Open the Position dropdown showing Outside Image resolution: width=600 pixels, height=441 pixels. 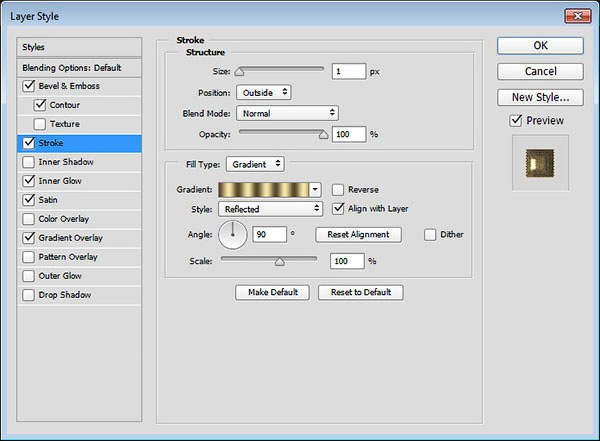pyautogui.click(x=264, y=93)
